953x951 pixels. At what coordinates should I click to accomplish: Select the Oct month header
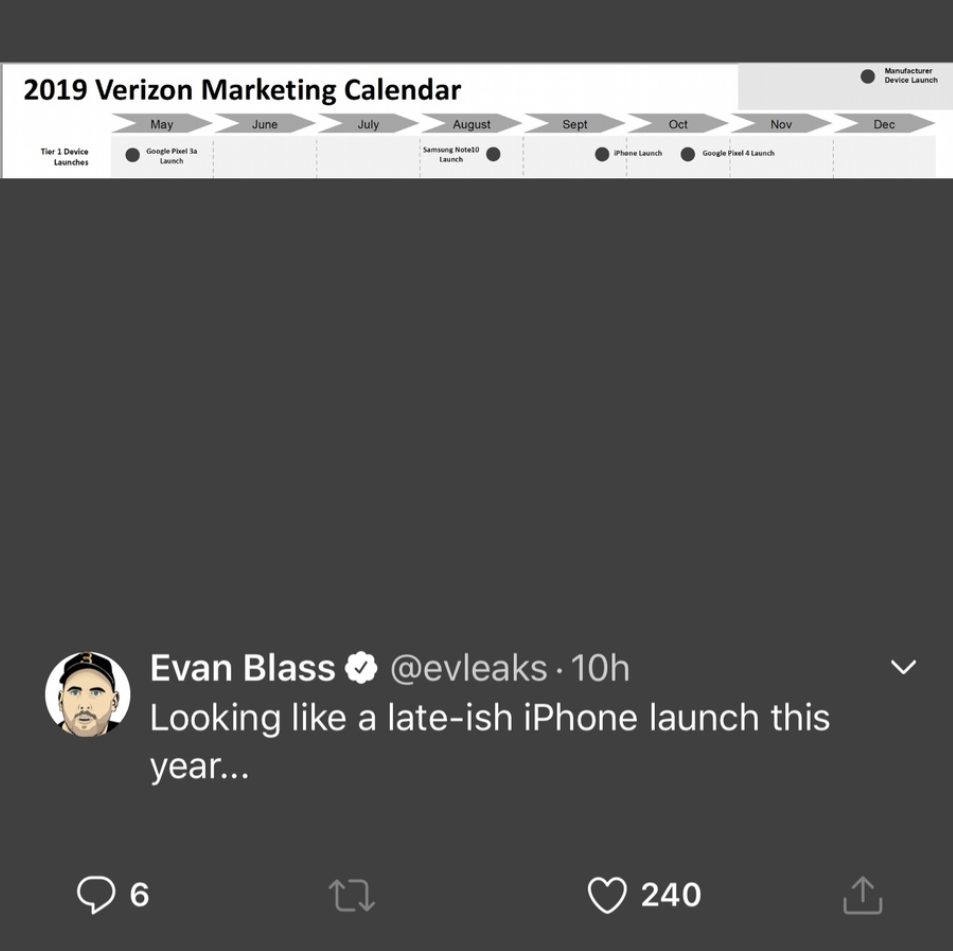(x=677, y=124)
